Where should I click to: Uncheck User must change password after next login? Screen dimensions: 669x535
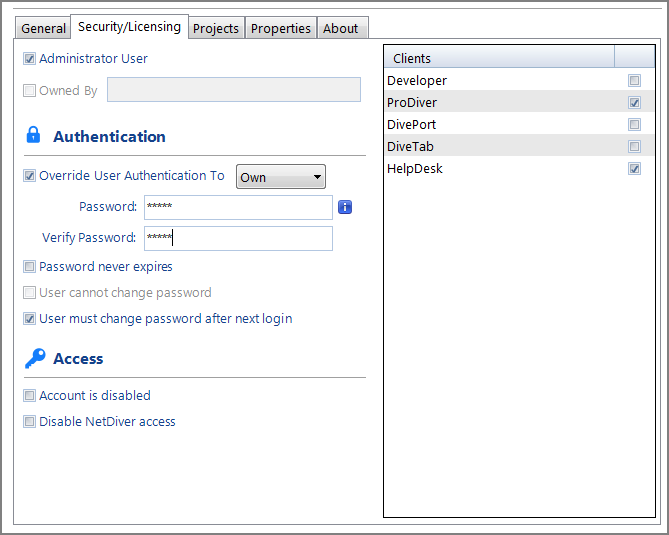pos(30,319)
